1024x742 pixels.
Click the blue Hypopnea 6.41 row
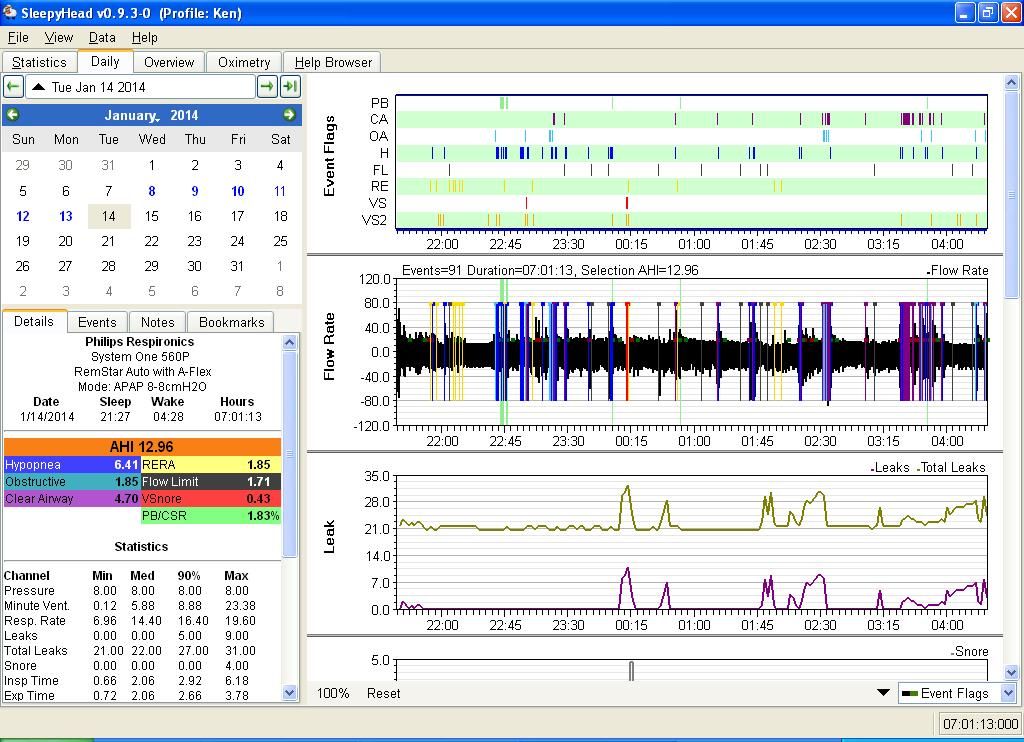(71, 465)
